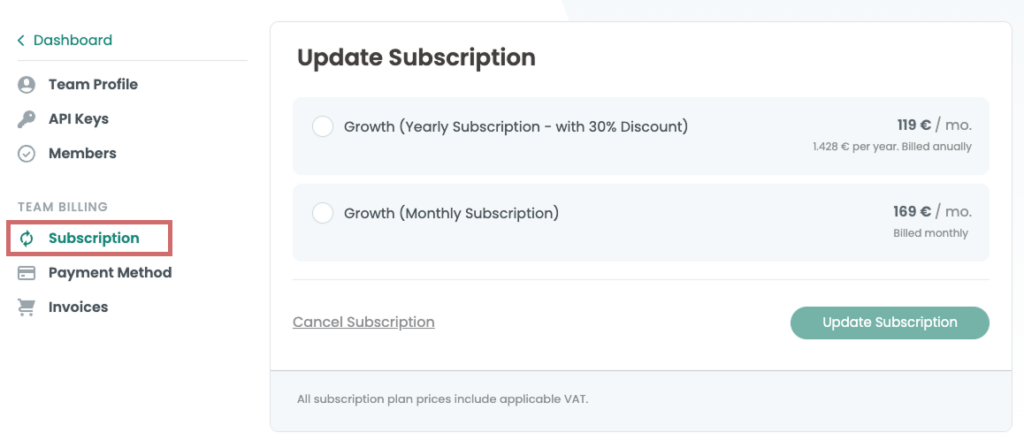This screenshot has height=448, width=1024.
Task: Click the Members checkmark circle icon
Action: 26,154
